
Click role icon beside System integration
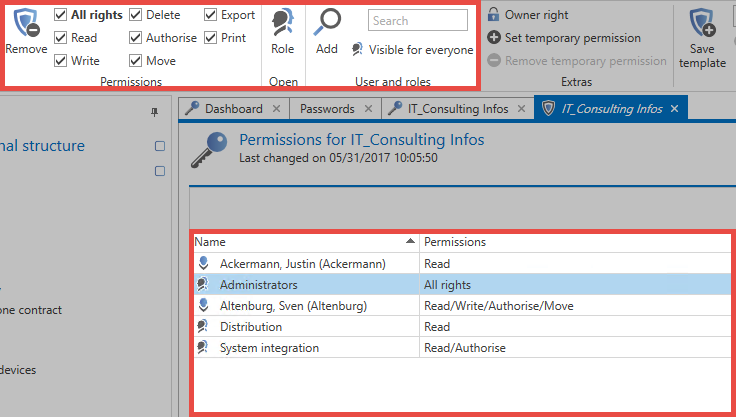202,347
